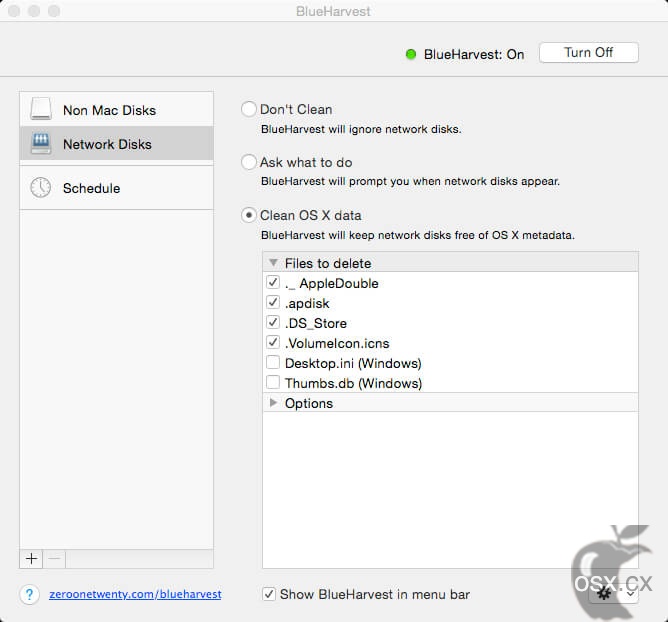This screenshot has width=668, height=622.
Task: Open the gear action menu
Action: (613, 593)
